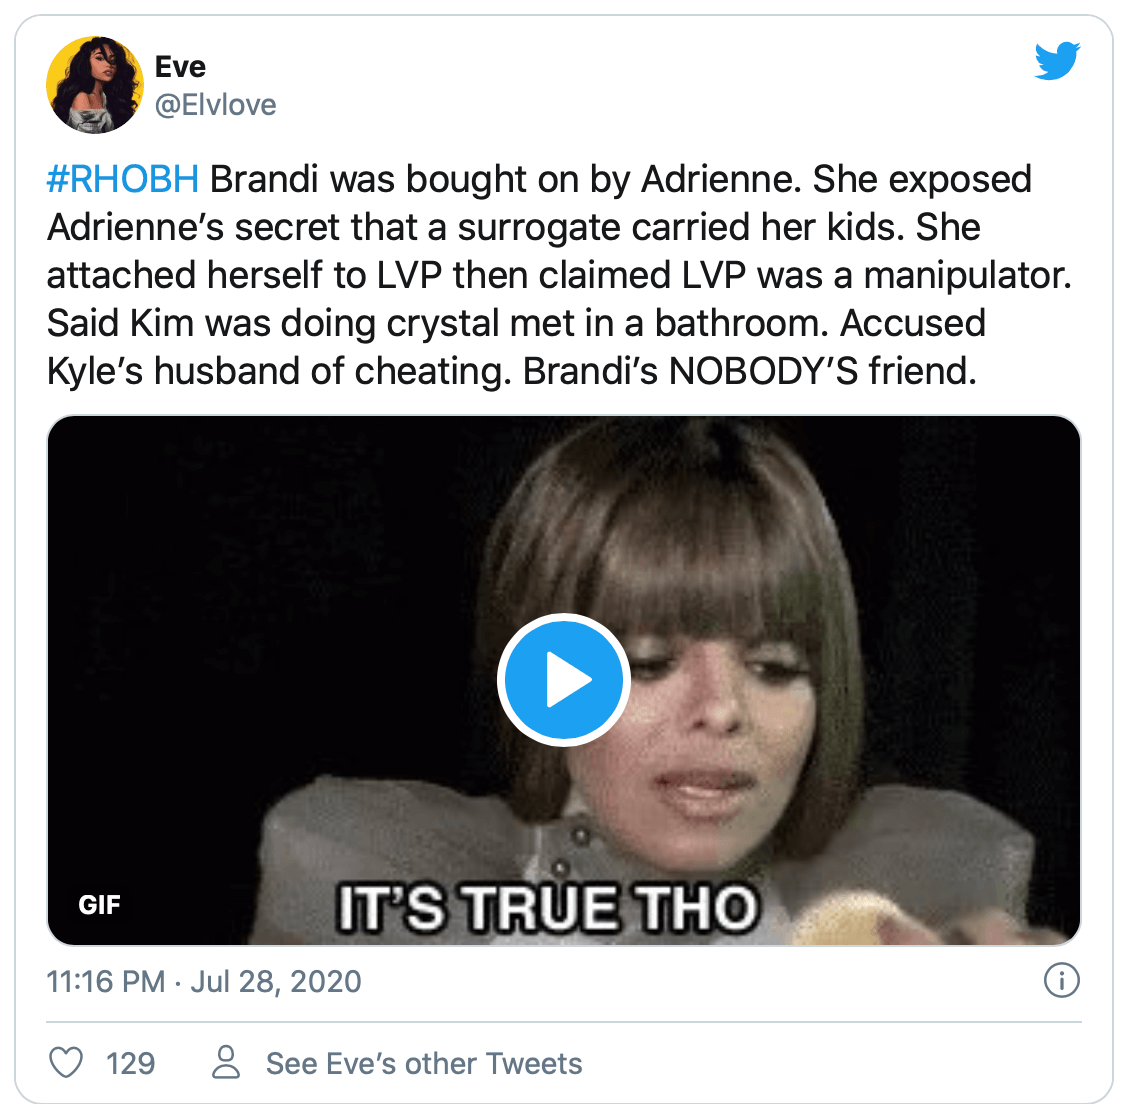Open Eve's profile avatar picture
This screenshot has width=1140, height=1120.
click(x=95, y=85)
